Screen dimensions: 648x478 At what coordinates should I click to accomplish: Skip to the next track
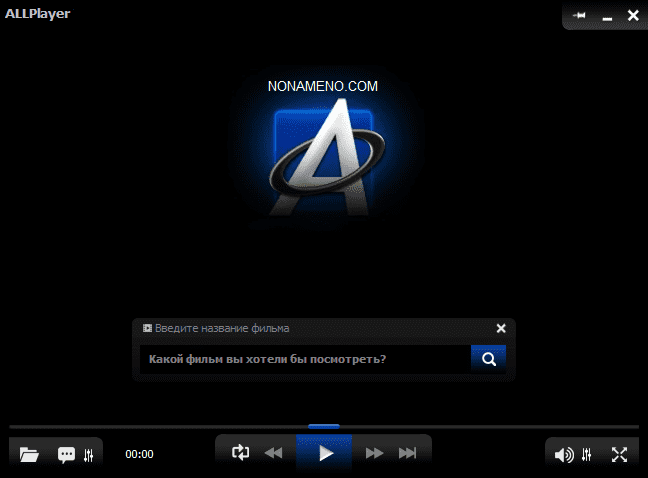pos(407,453)
